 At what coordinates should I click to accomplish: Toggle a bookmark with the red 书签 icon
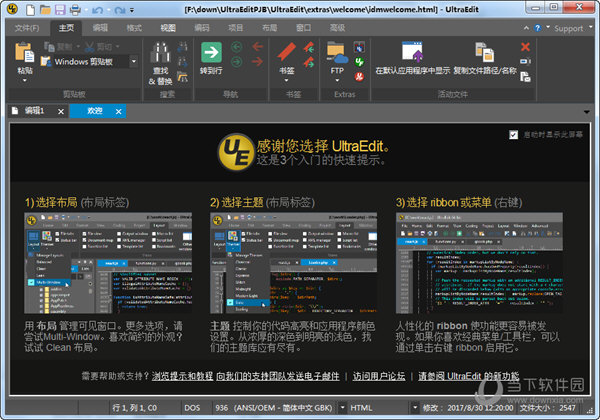(x=287, y=52)
